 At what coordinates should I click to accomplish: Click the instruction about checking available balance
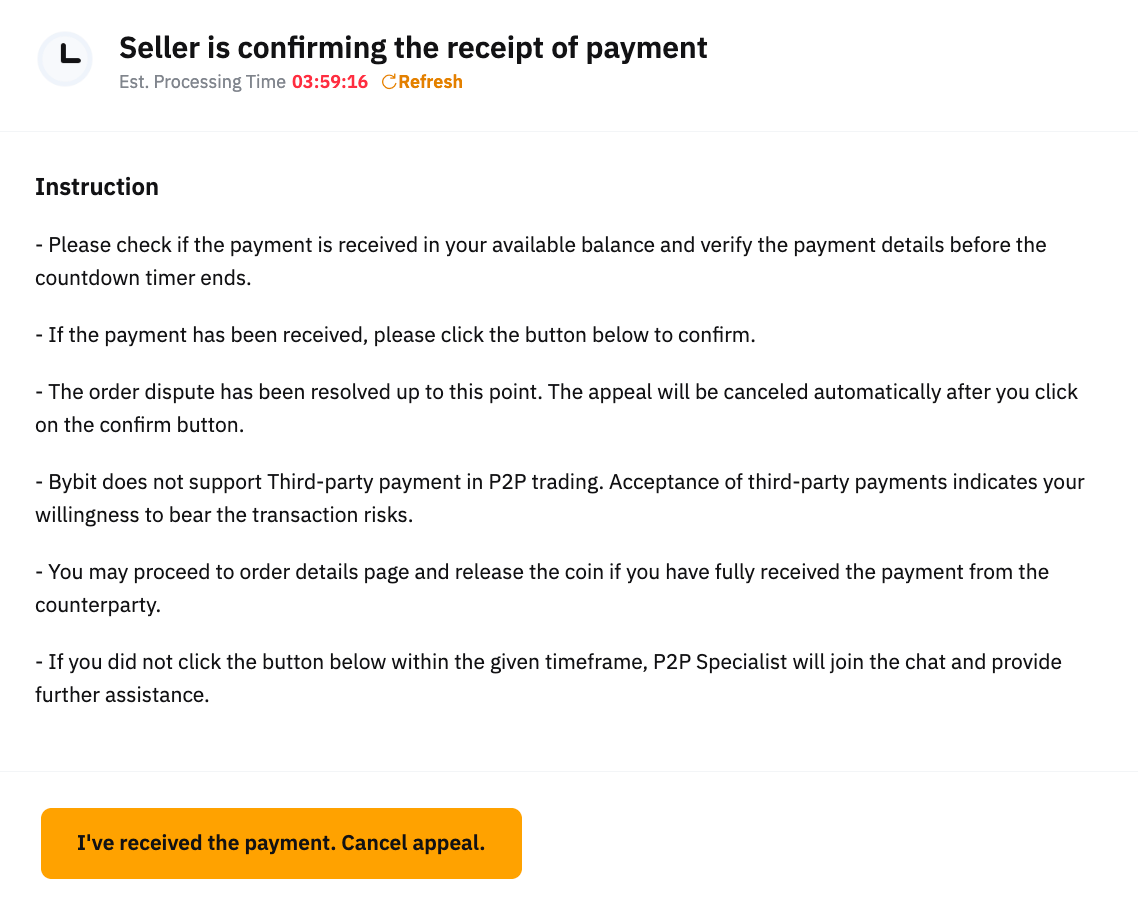click(540, 245)
